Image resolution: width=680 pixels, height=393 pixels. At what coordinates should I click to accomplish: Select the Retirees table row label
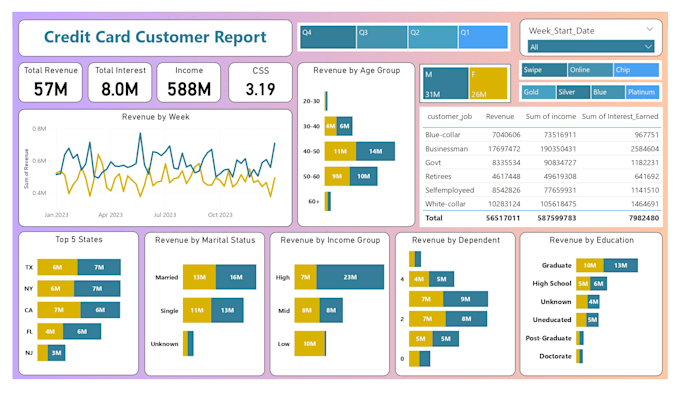(438, 177)
